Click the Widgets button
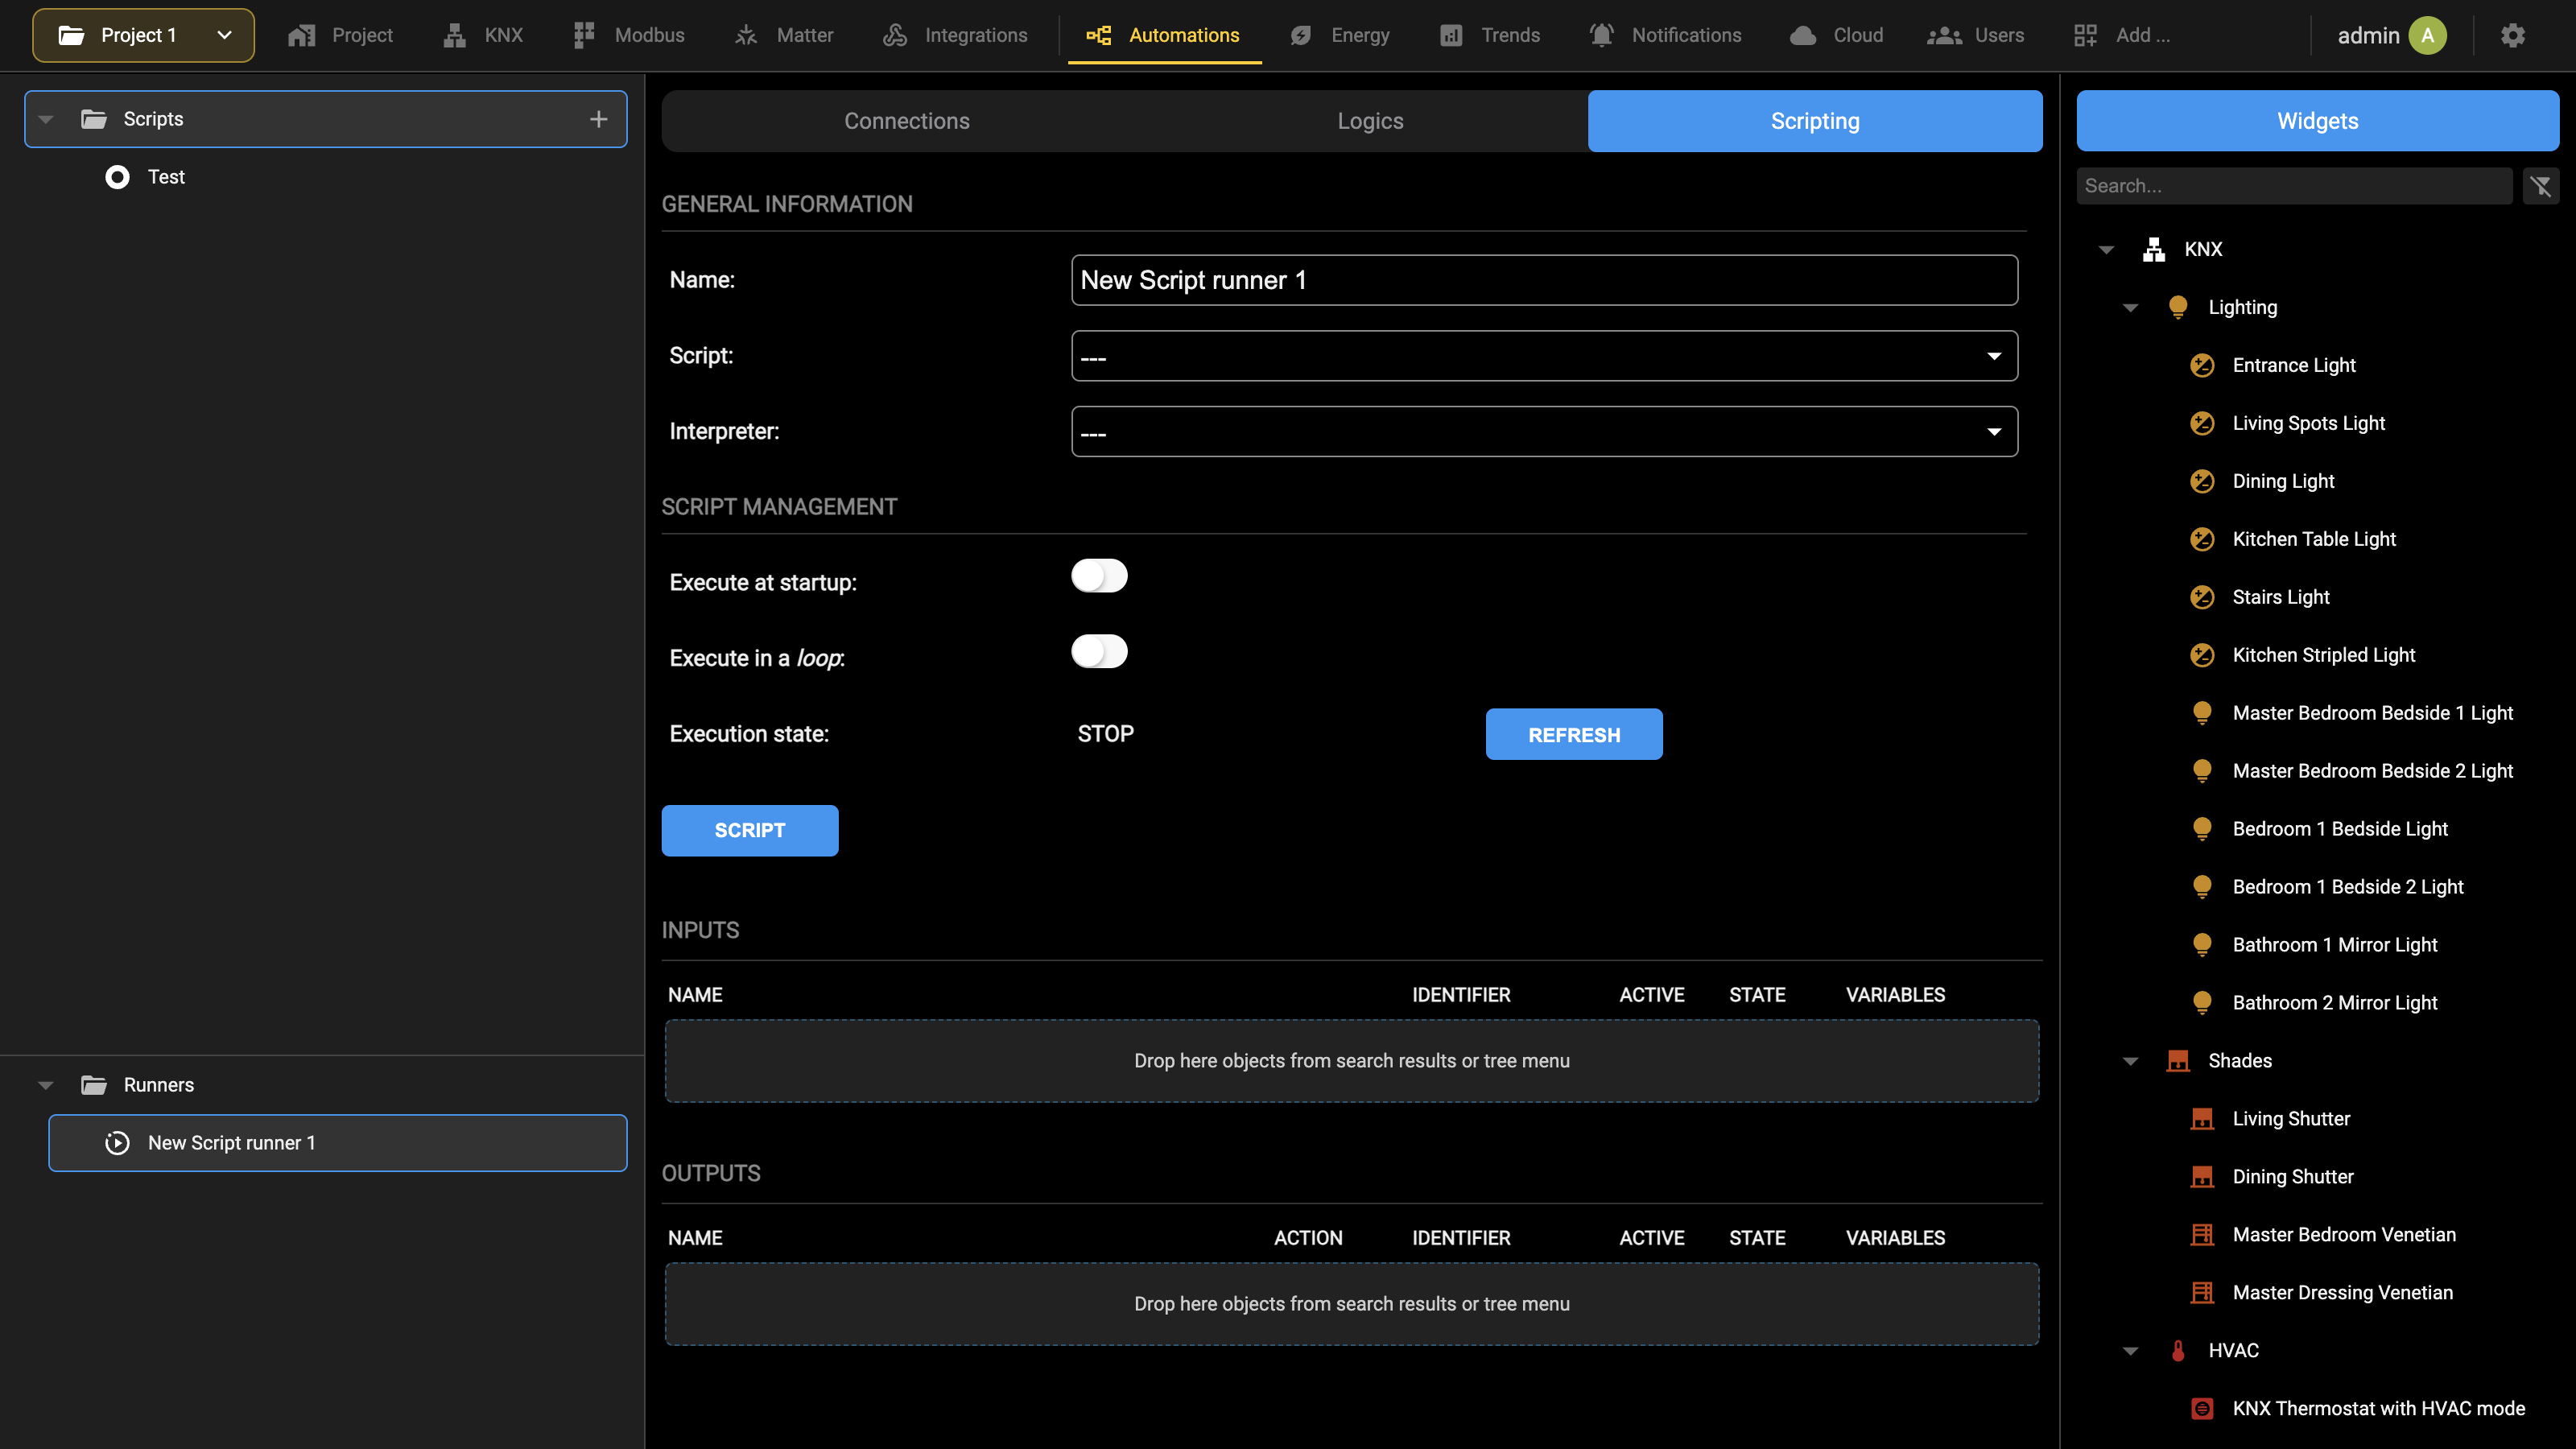Image resolution: width=2576 pixels, height=1449 pixels. (x=2318, y=121)
